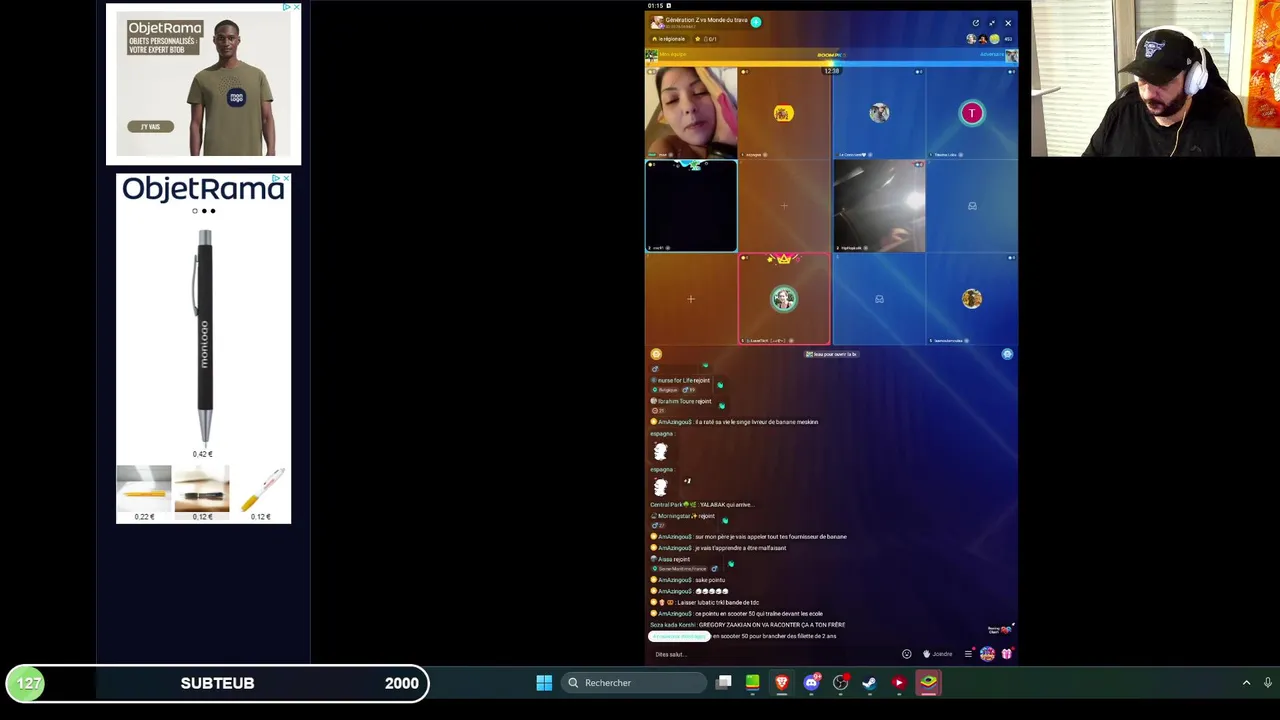This screenshot has height=720, width=1280.
Task: Open Le Concient's avatar seat
Action: click(x=878, y=113)
